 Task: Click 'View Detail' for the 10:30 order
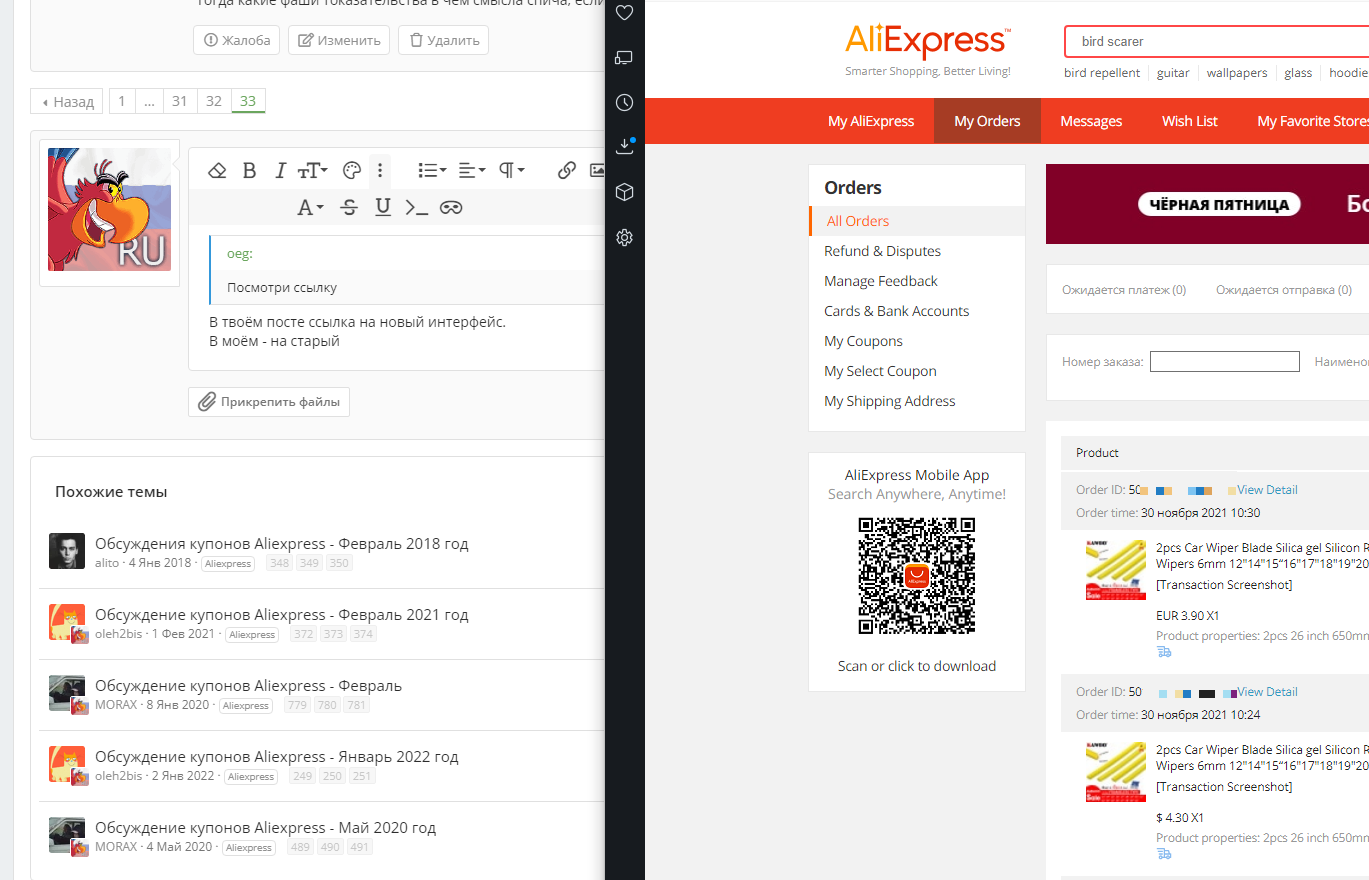point(1267,490)
